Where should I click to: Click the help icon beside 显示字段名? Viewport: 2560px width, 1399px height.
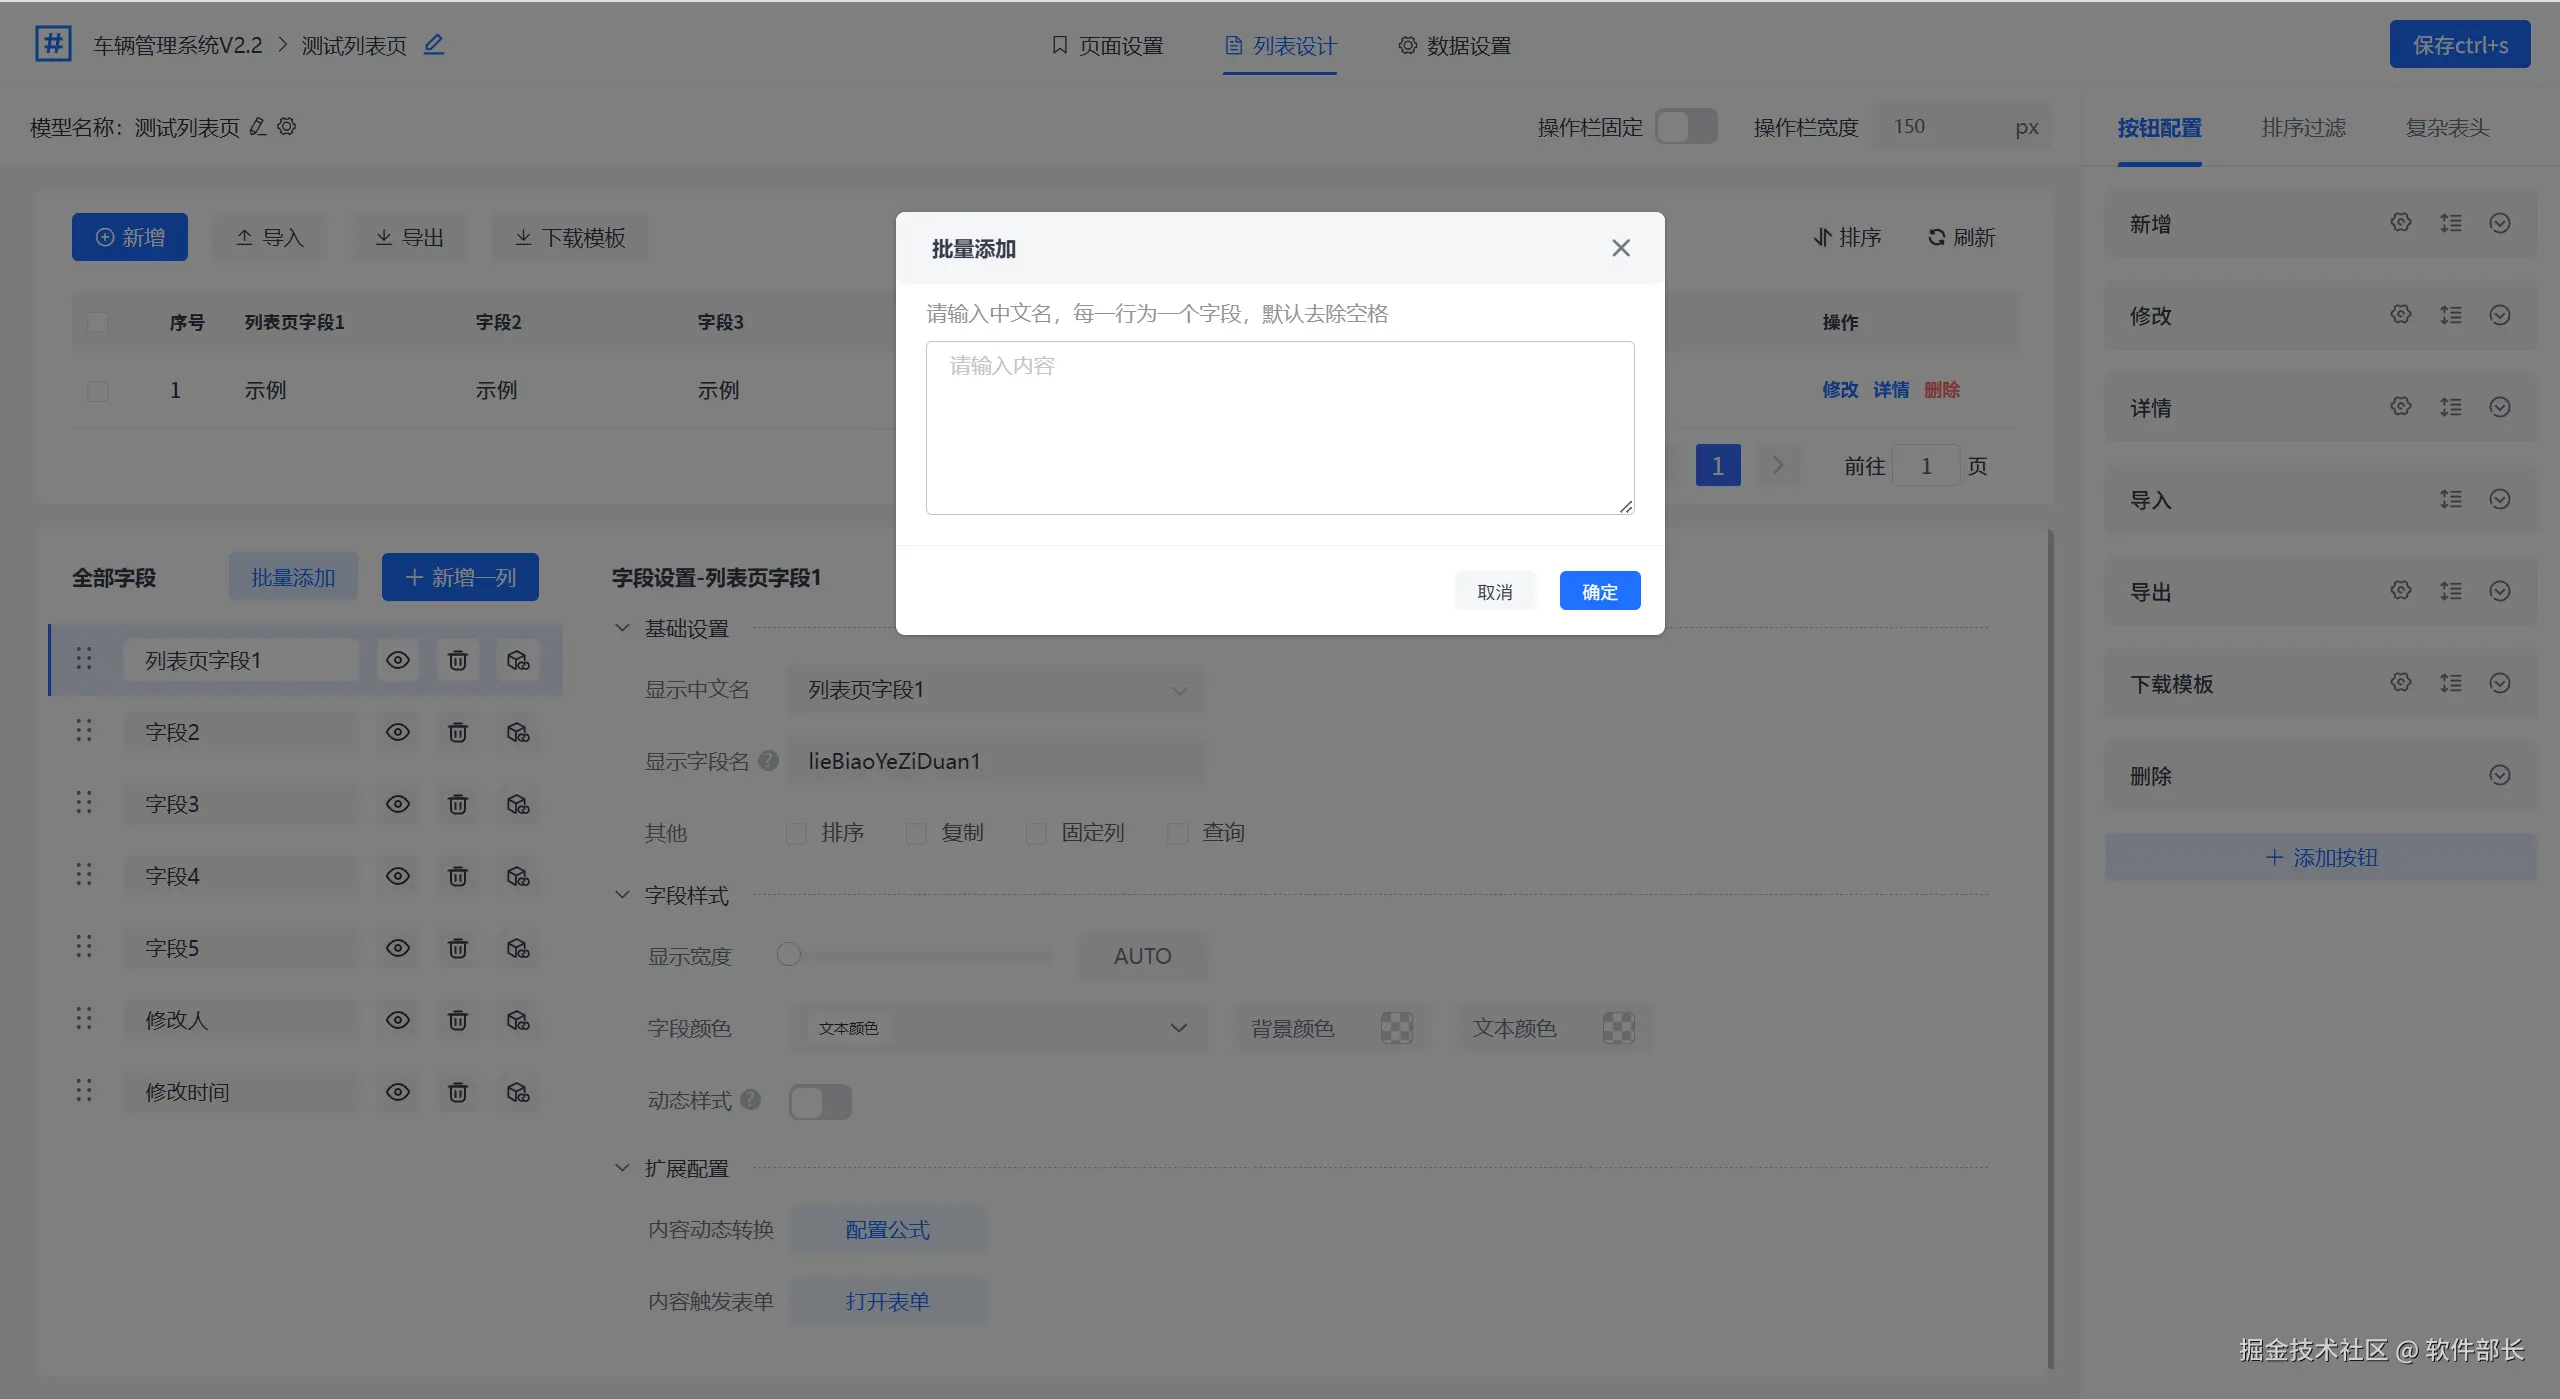tap(768, 761)
